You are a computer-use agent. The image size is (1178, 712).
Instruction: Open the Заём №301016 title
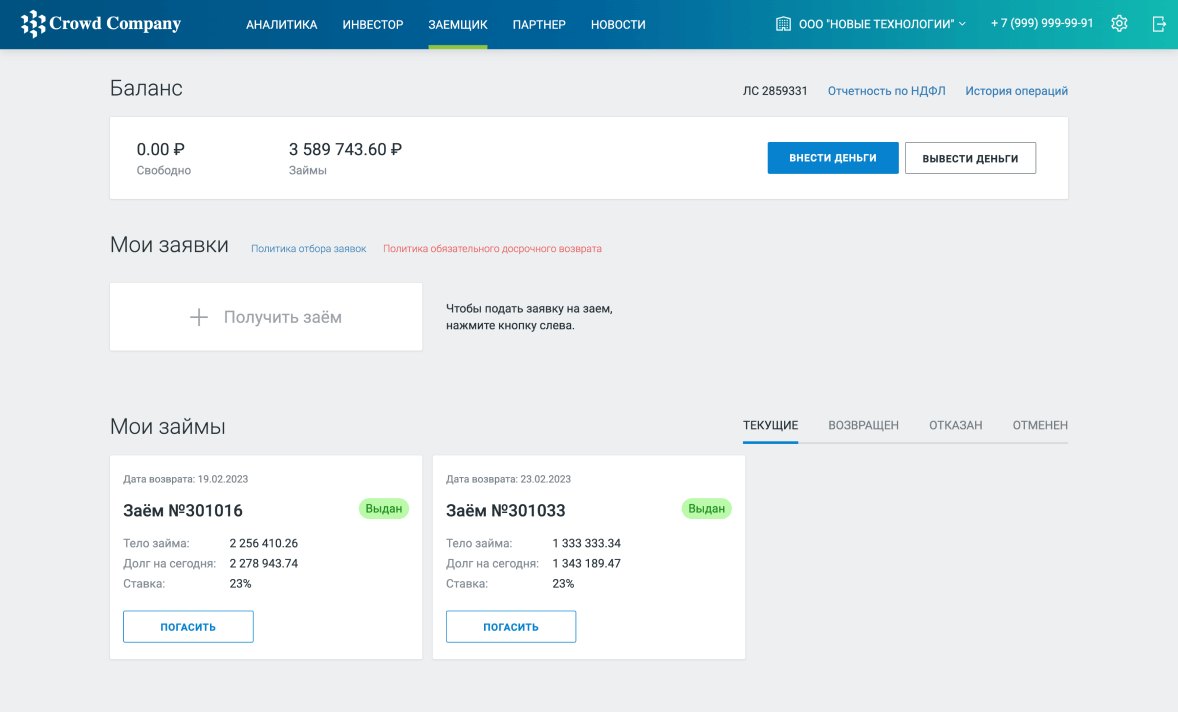(x=183, y=511)
